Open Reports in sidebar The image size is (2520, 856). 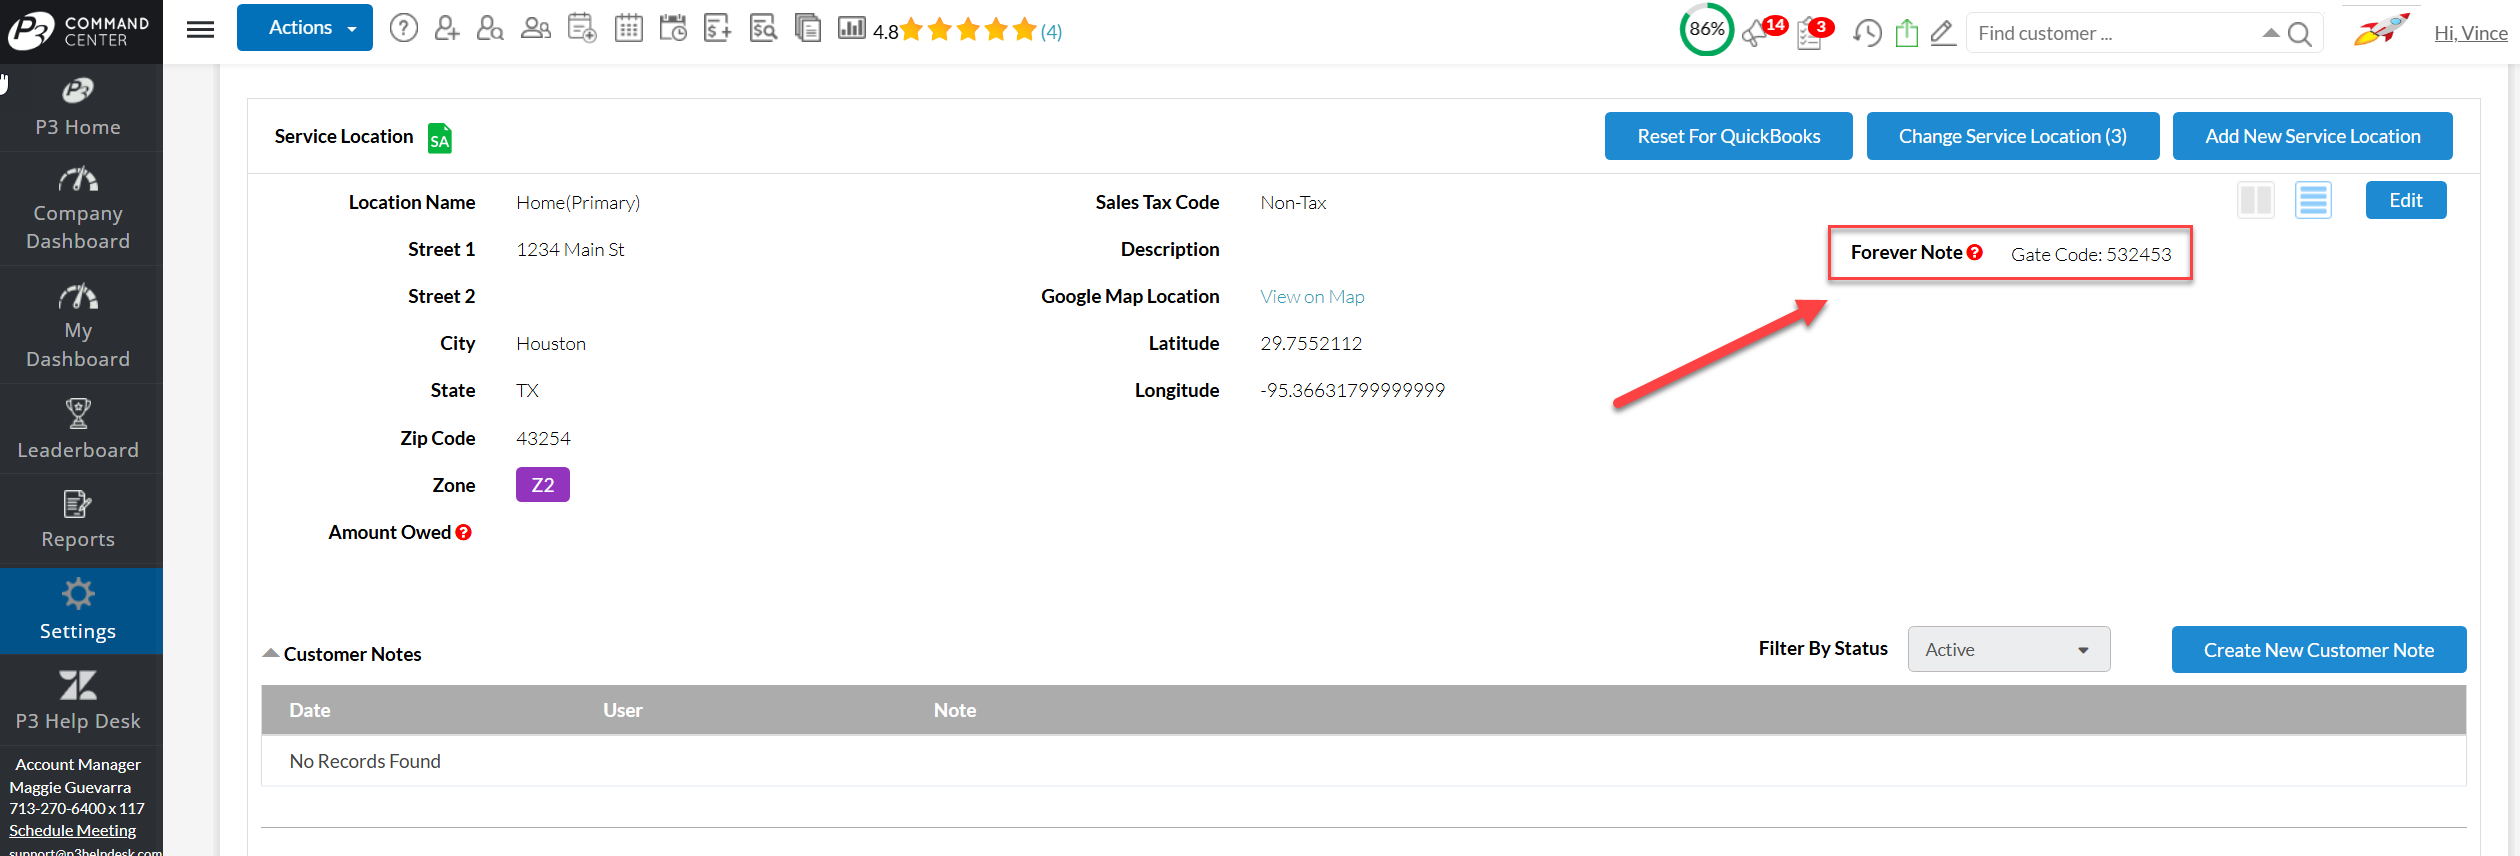[x=78, y=520]
